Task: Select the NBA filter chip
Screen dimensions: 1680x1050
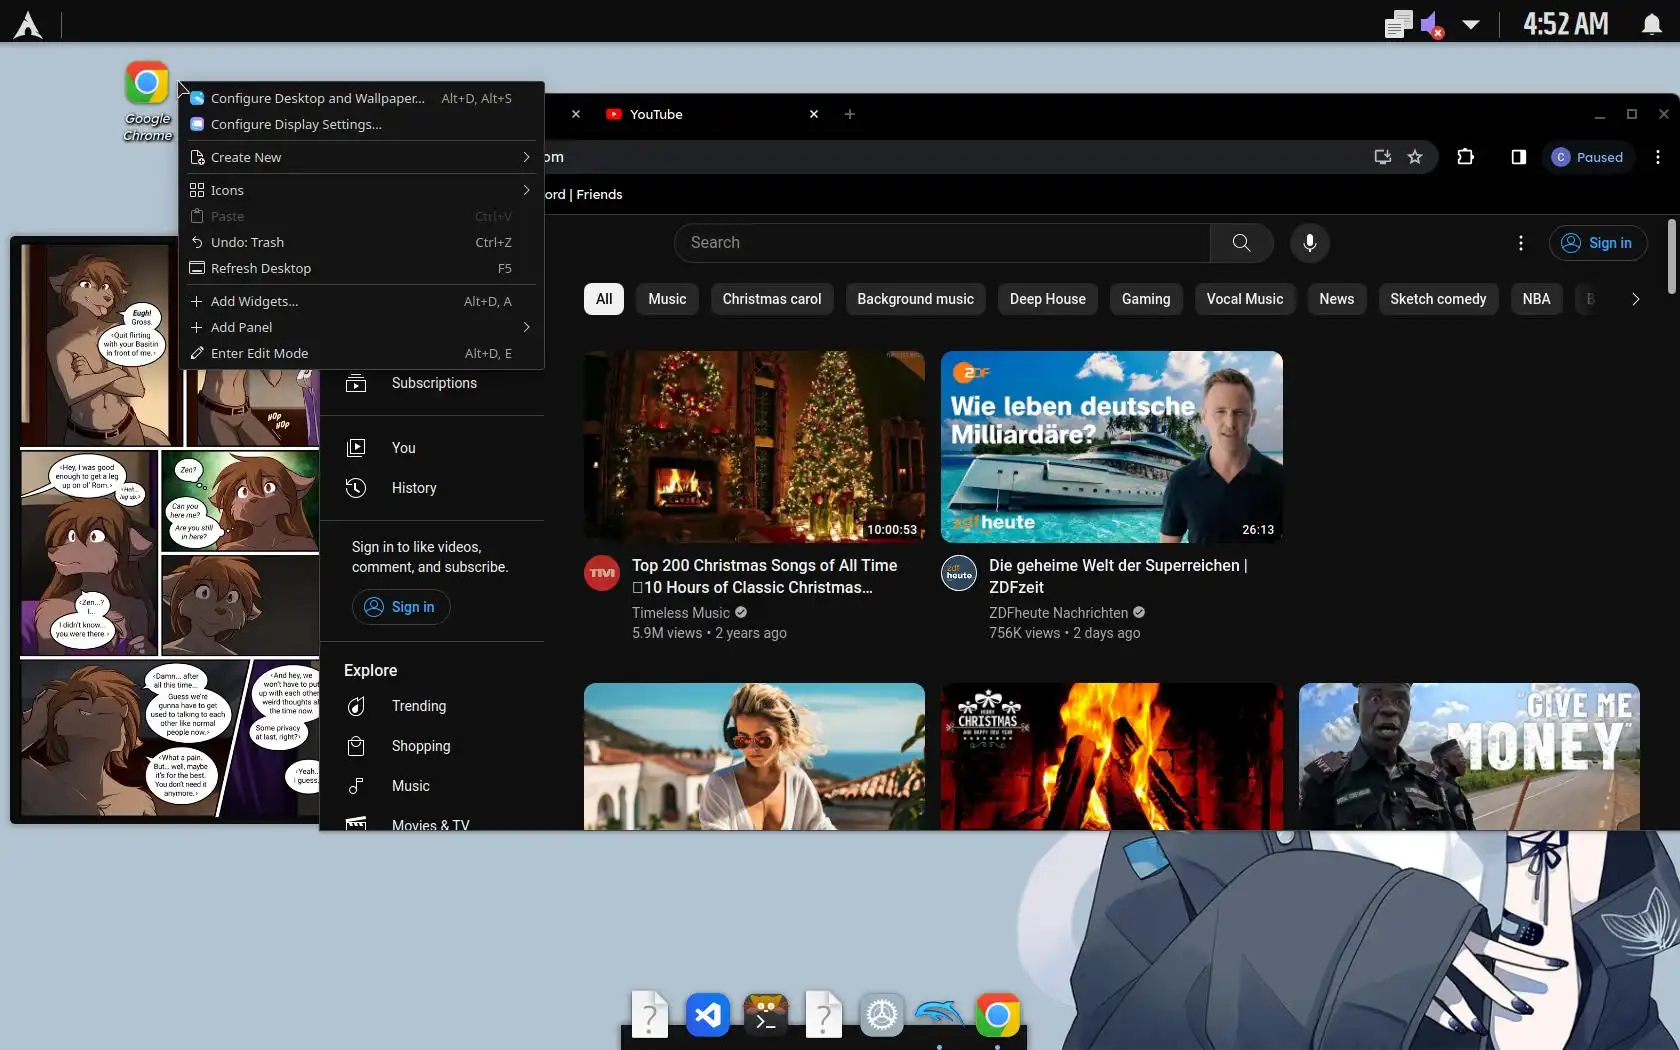Action: coord(1537,299)
